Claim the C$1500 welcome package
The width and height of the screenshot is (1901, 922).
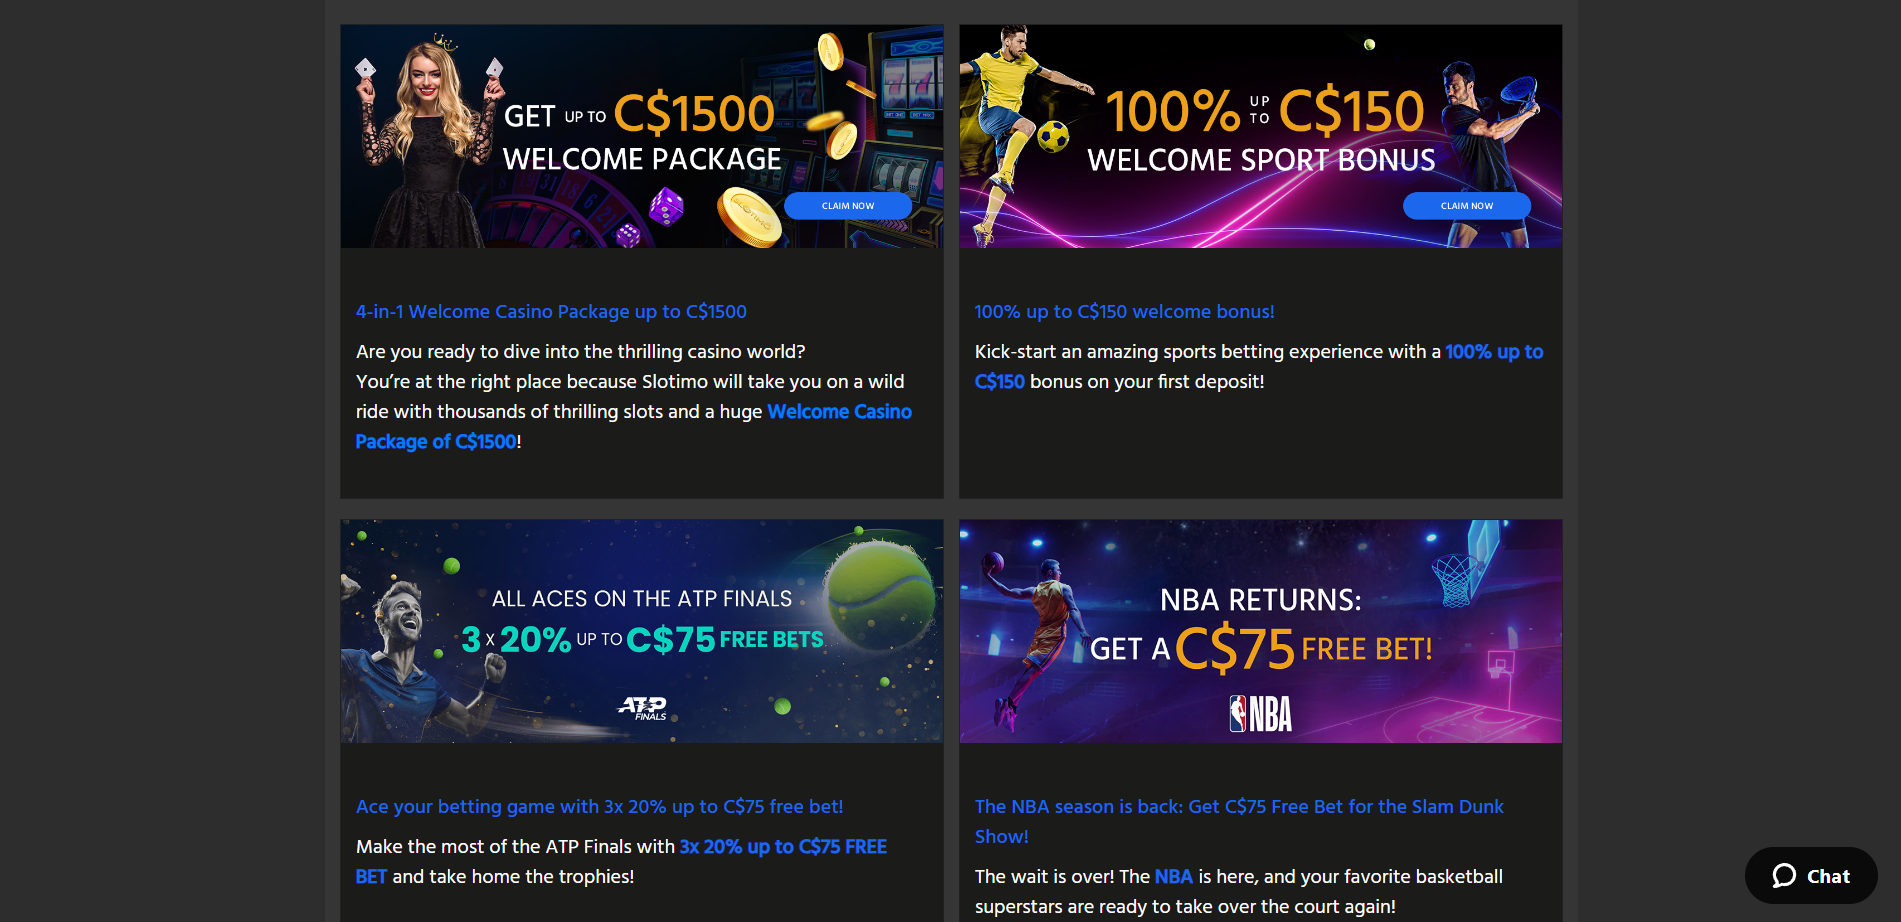coord(847,206)
